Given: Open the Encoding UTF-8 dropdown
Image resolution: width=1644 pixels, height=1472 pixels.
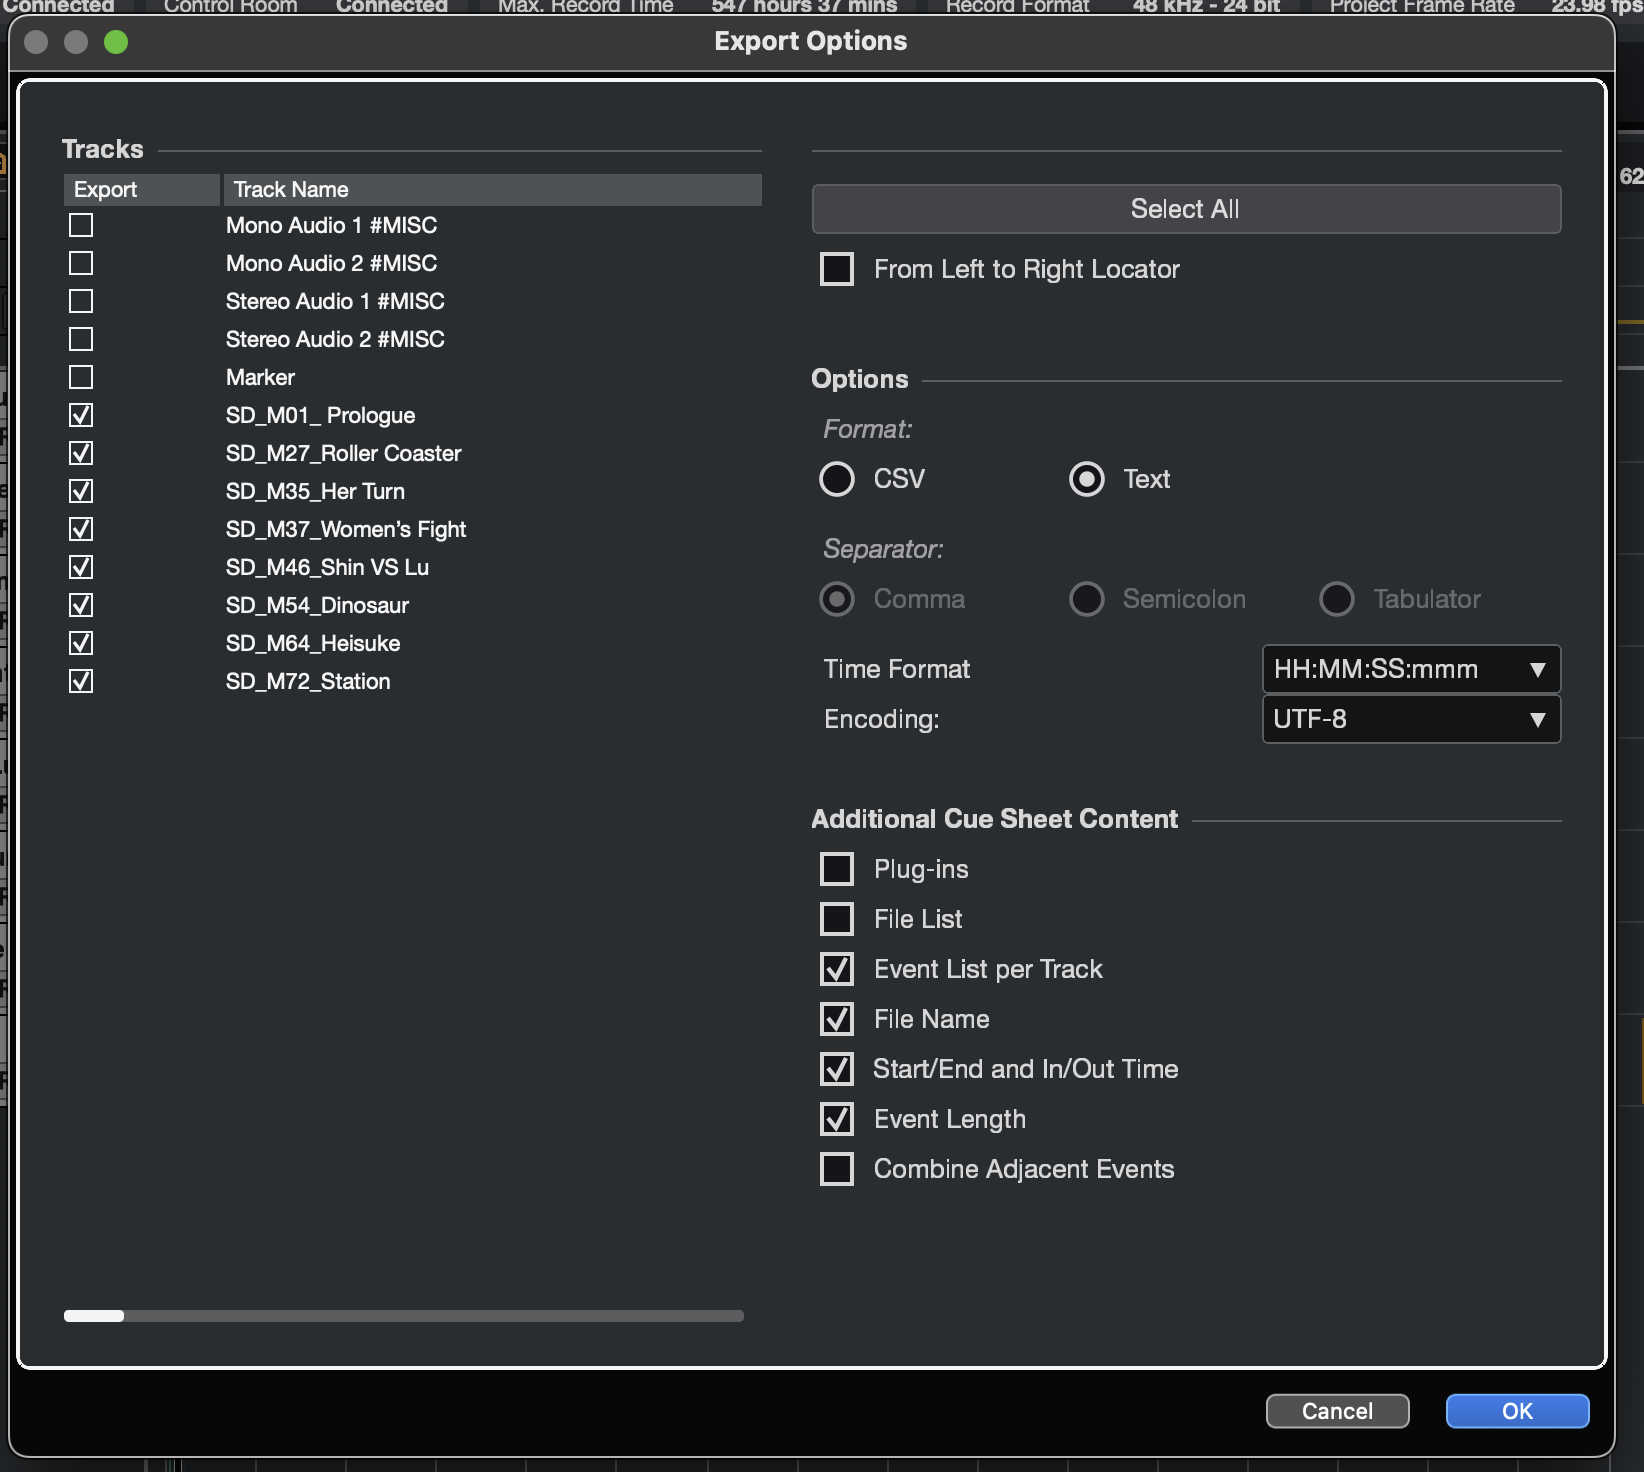Looking at the screenshot, I should coord(1411,719).
